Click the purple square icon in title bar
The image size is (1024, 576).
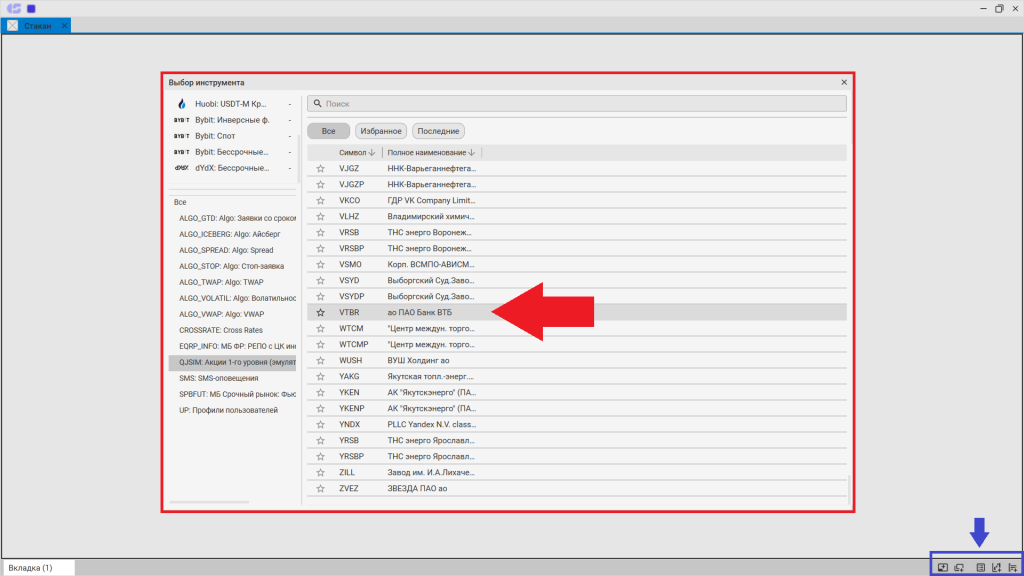click(31, 9)
